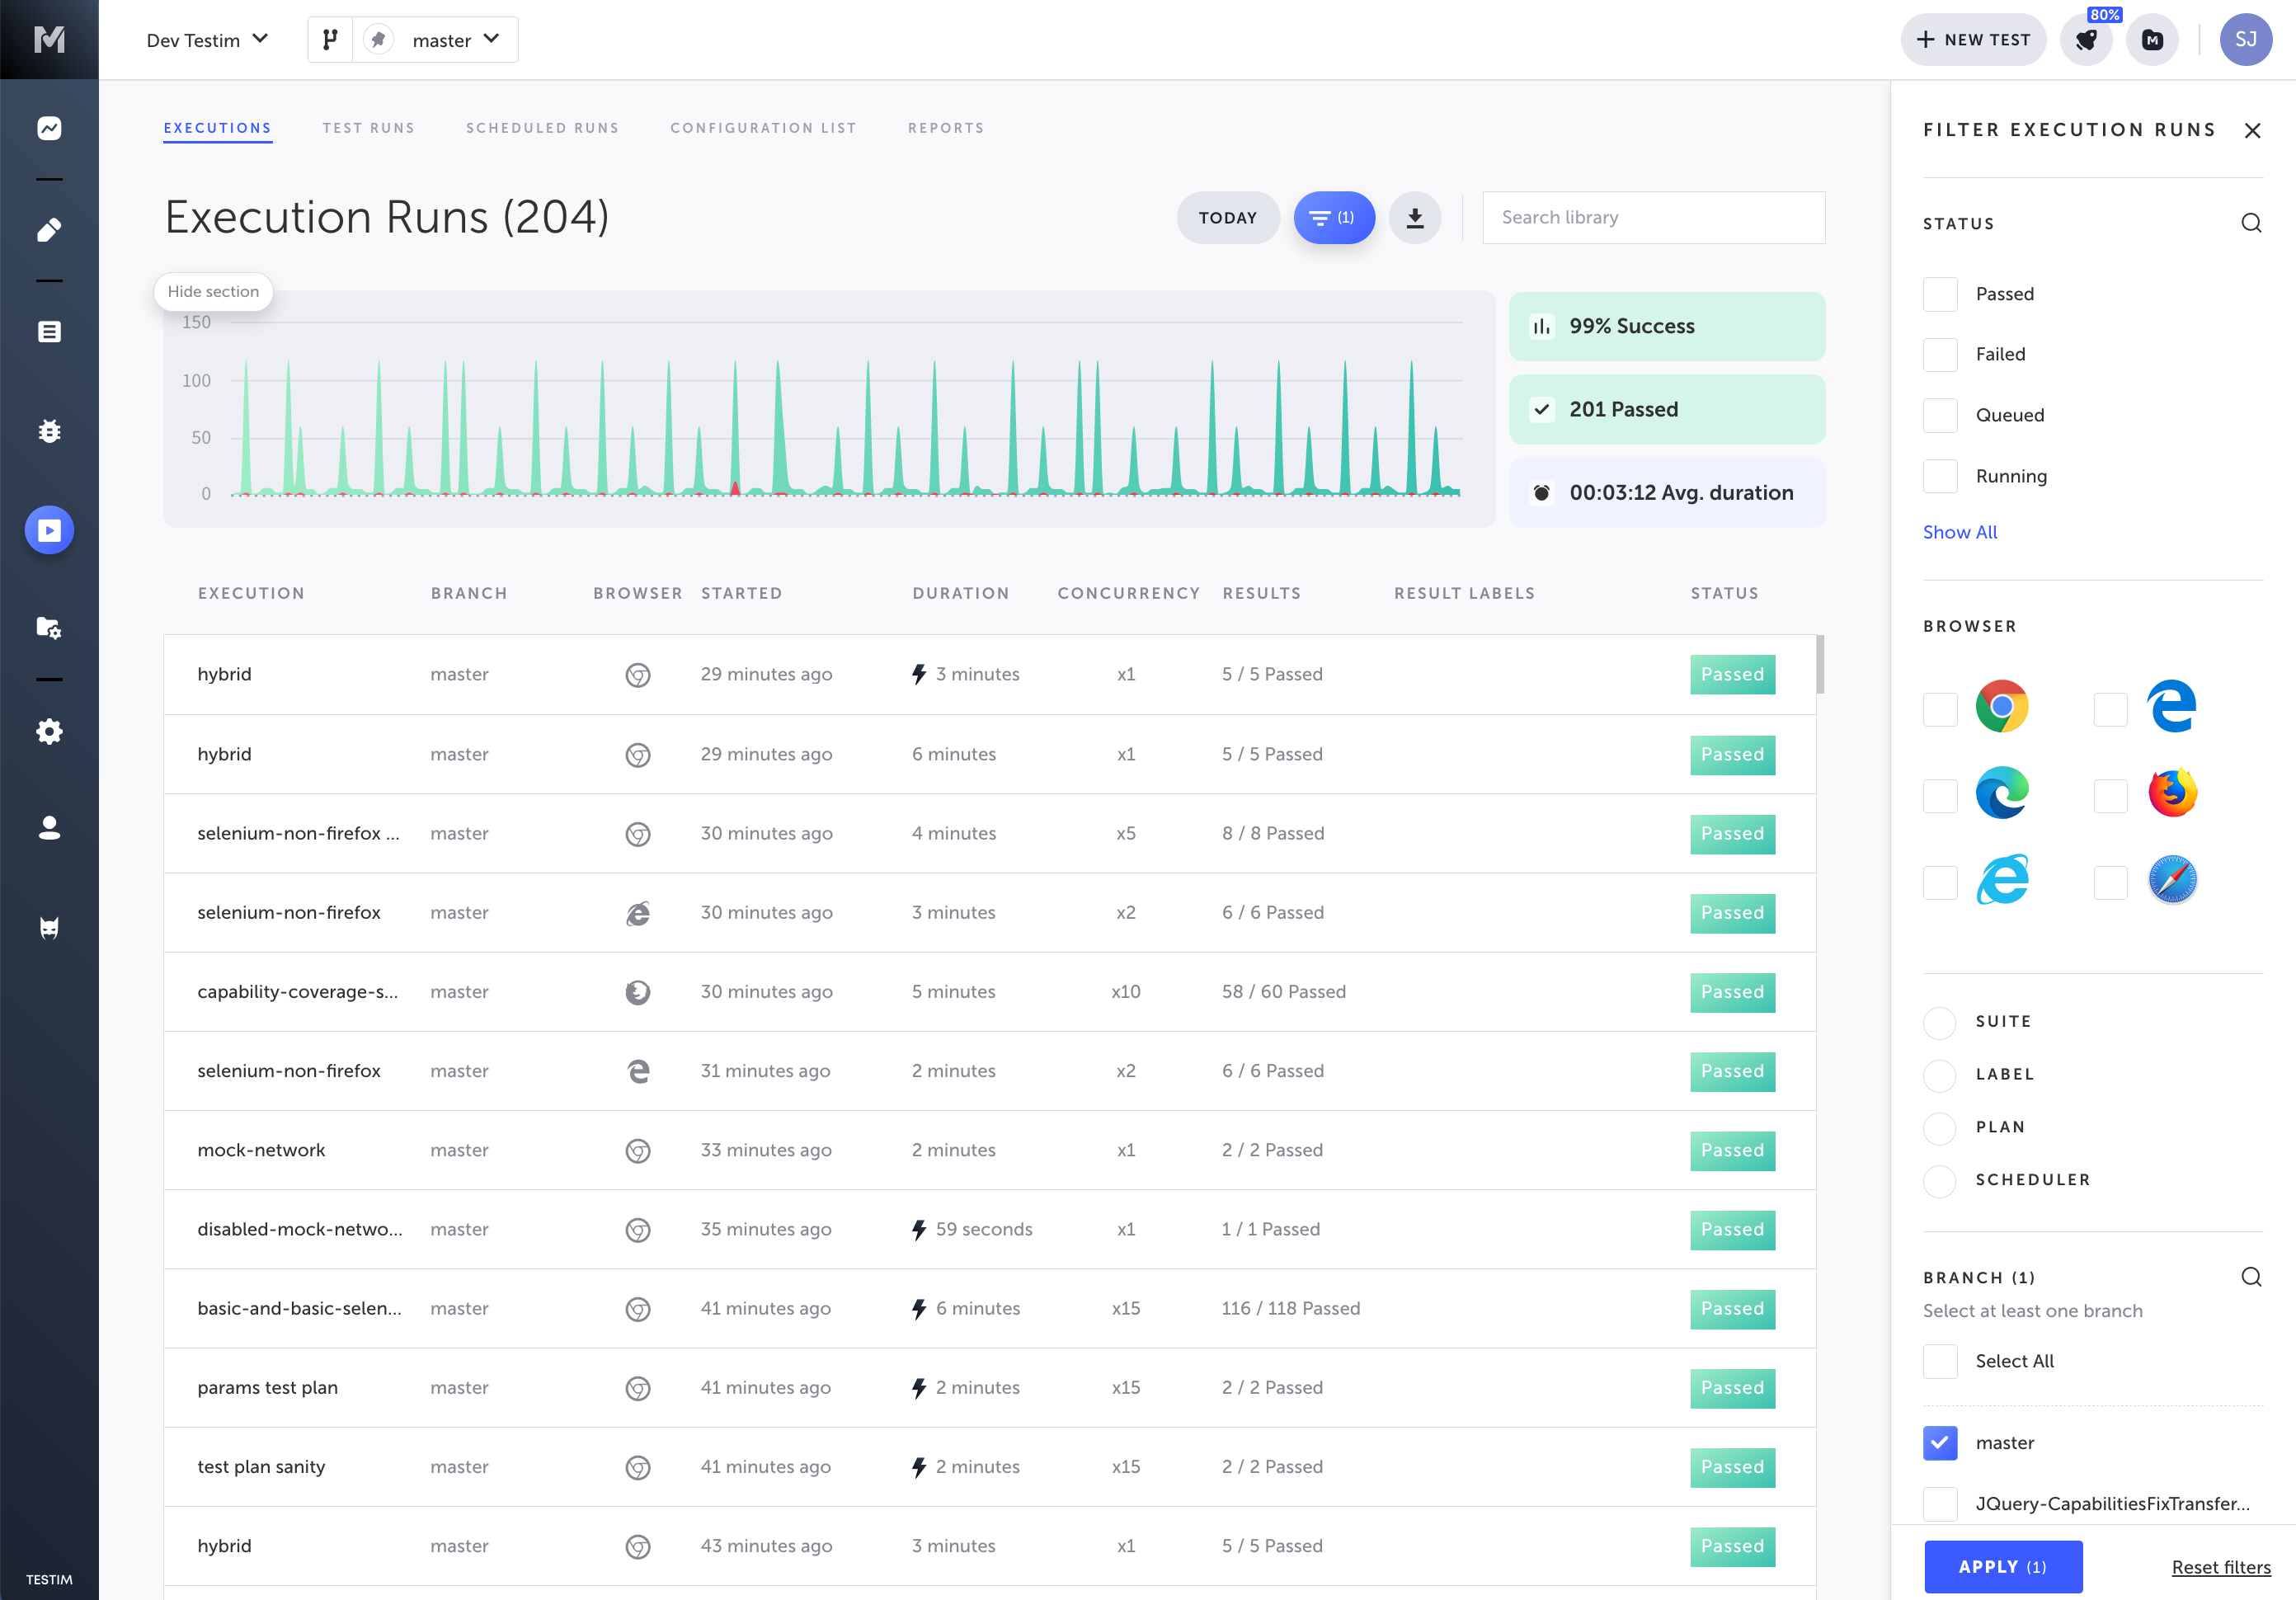Click the execution runs download icon

click(x=1415, y=216)
